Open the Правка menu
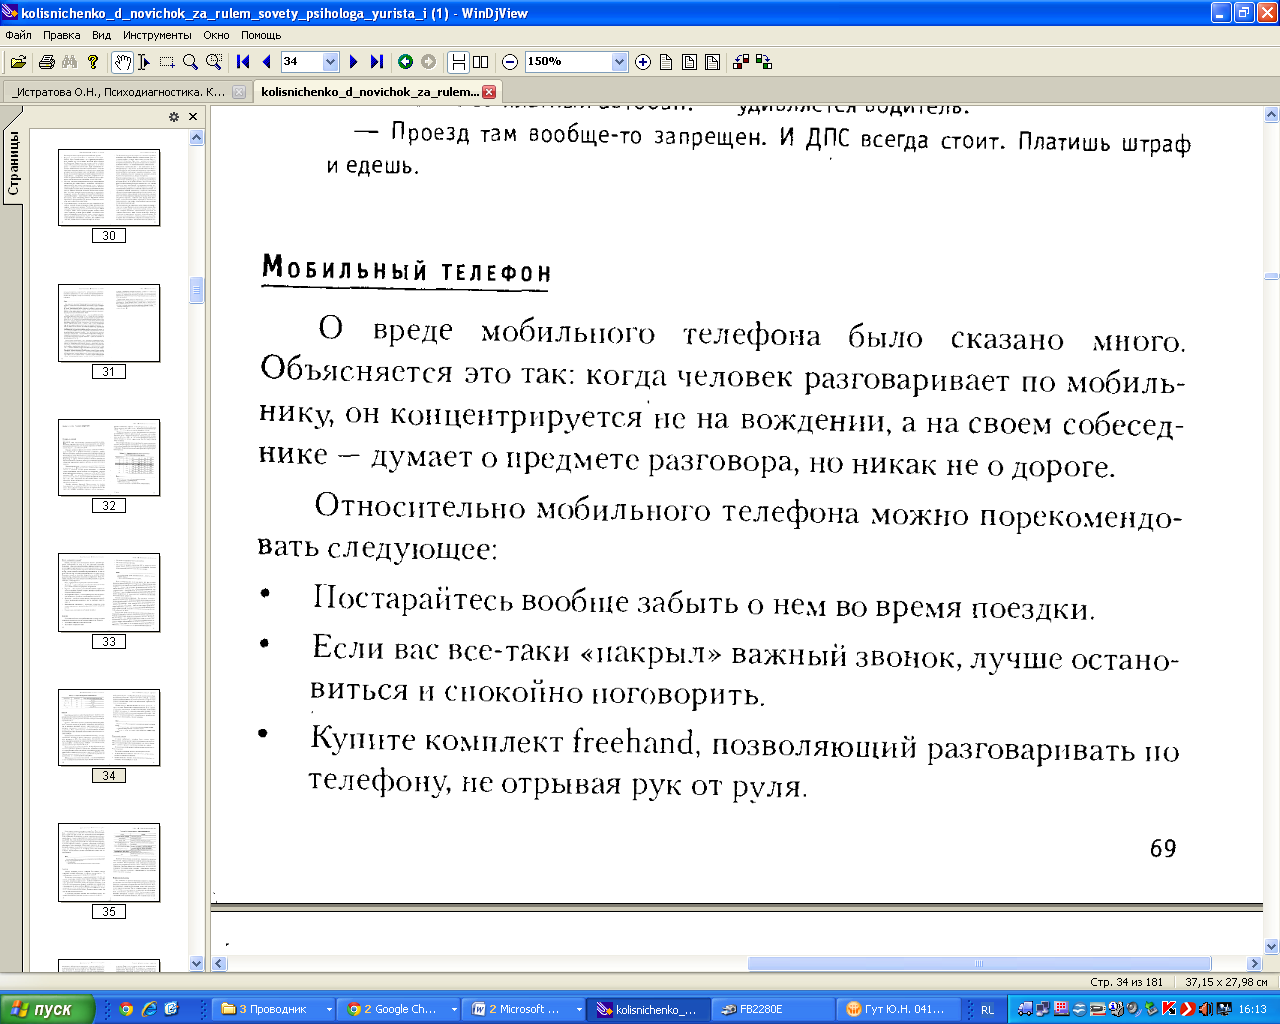This screenshot has height=1024, width=1280. point(62,35)
